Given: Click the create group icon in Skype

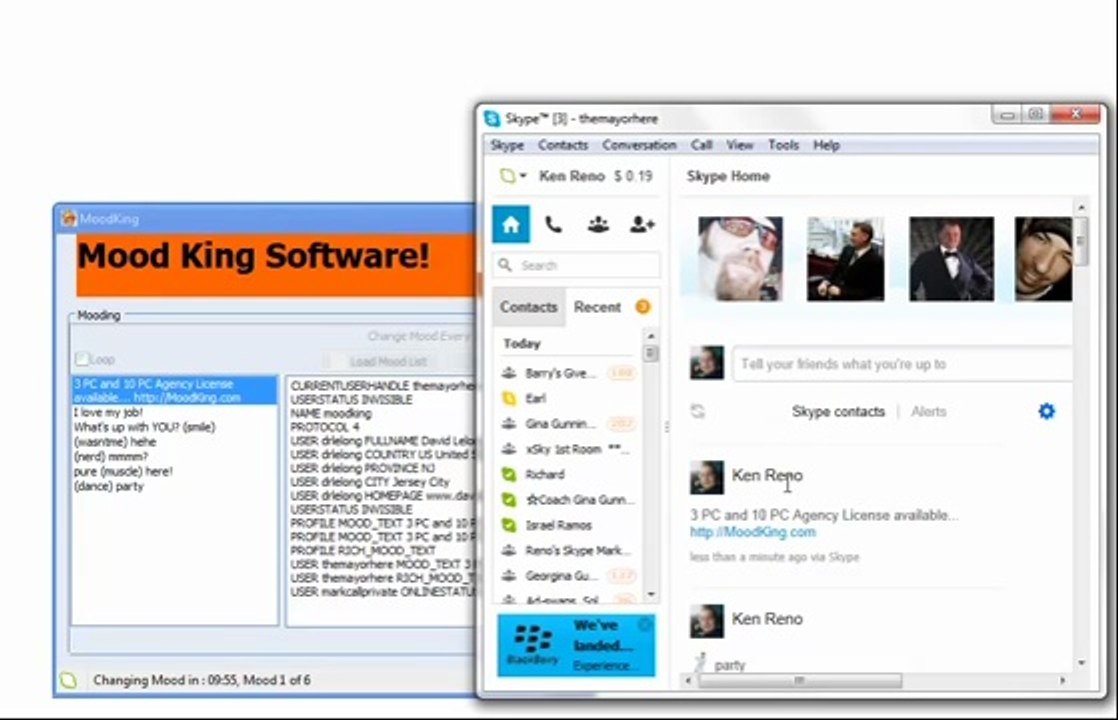Looking at the screenshot, I should (598, 225).
